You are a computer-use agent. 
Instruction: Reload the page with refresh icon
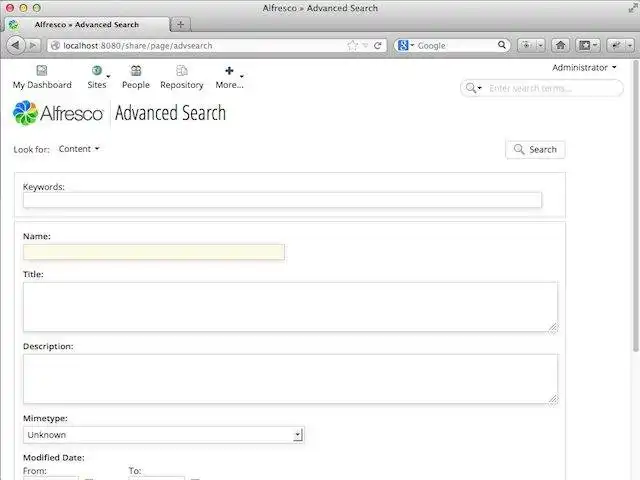(x=378, y=45)
